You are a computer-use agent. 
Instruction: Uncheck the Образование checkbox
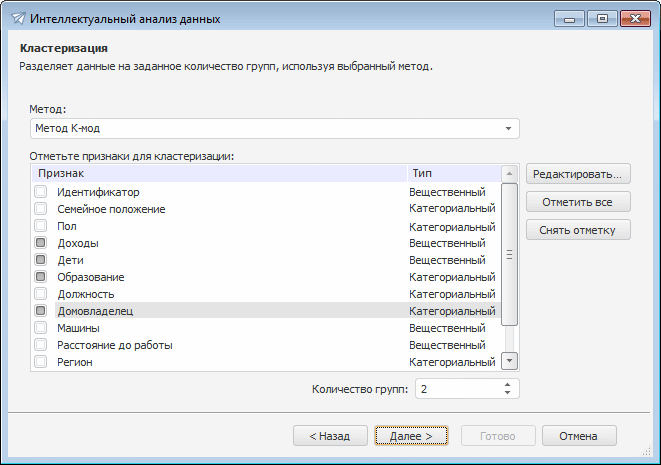click(x=41, y=277)
